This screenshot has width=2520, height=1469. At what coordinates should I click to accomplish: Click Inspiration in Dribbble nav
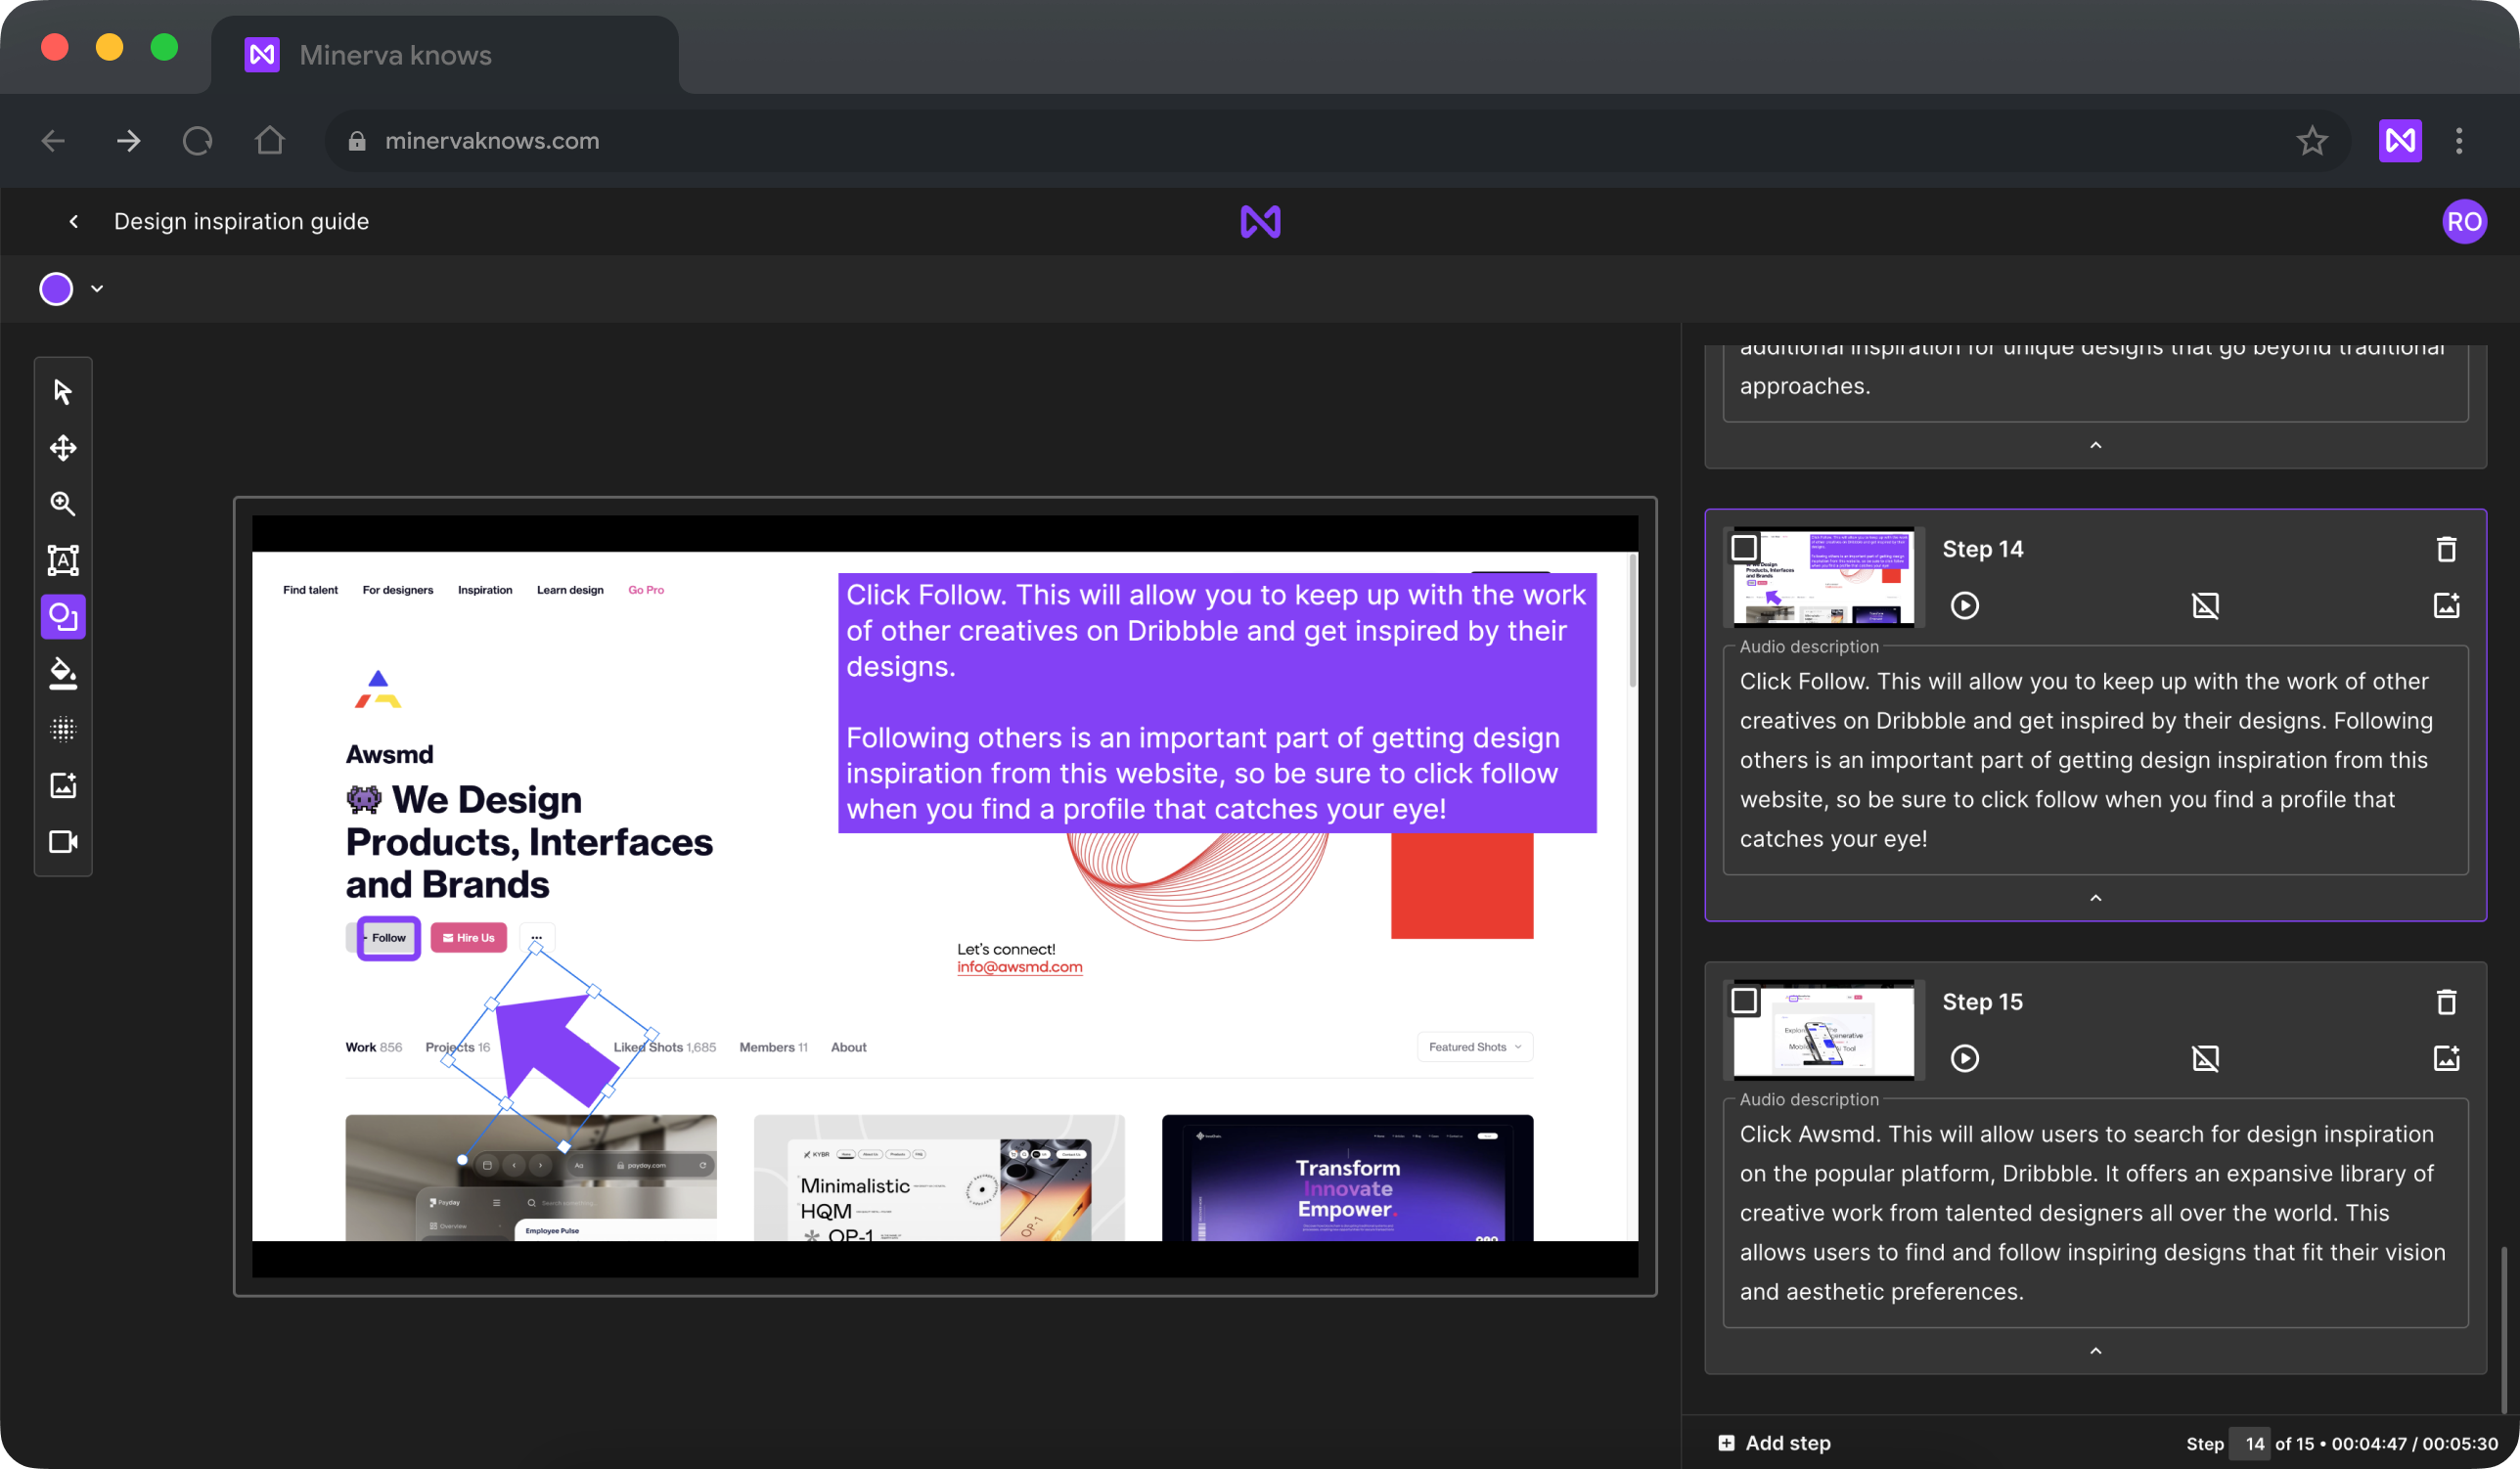pyautogui.click(x=485, y=590)
